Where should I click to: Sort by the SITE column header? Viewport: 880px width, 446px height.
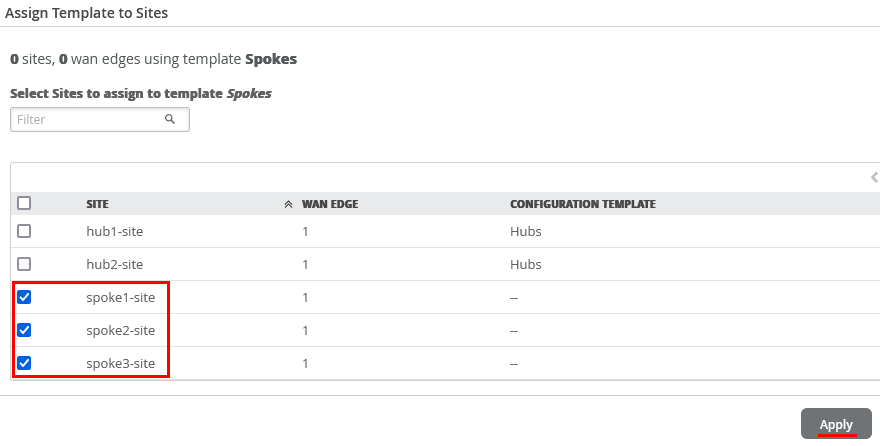point(97,204)
